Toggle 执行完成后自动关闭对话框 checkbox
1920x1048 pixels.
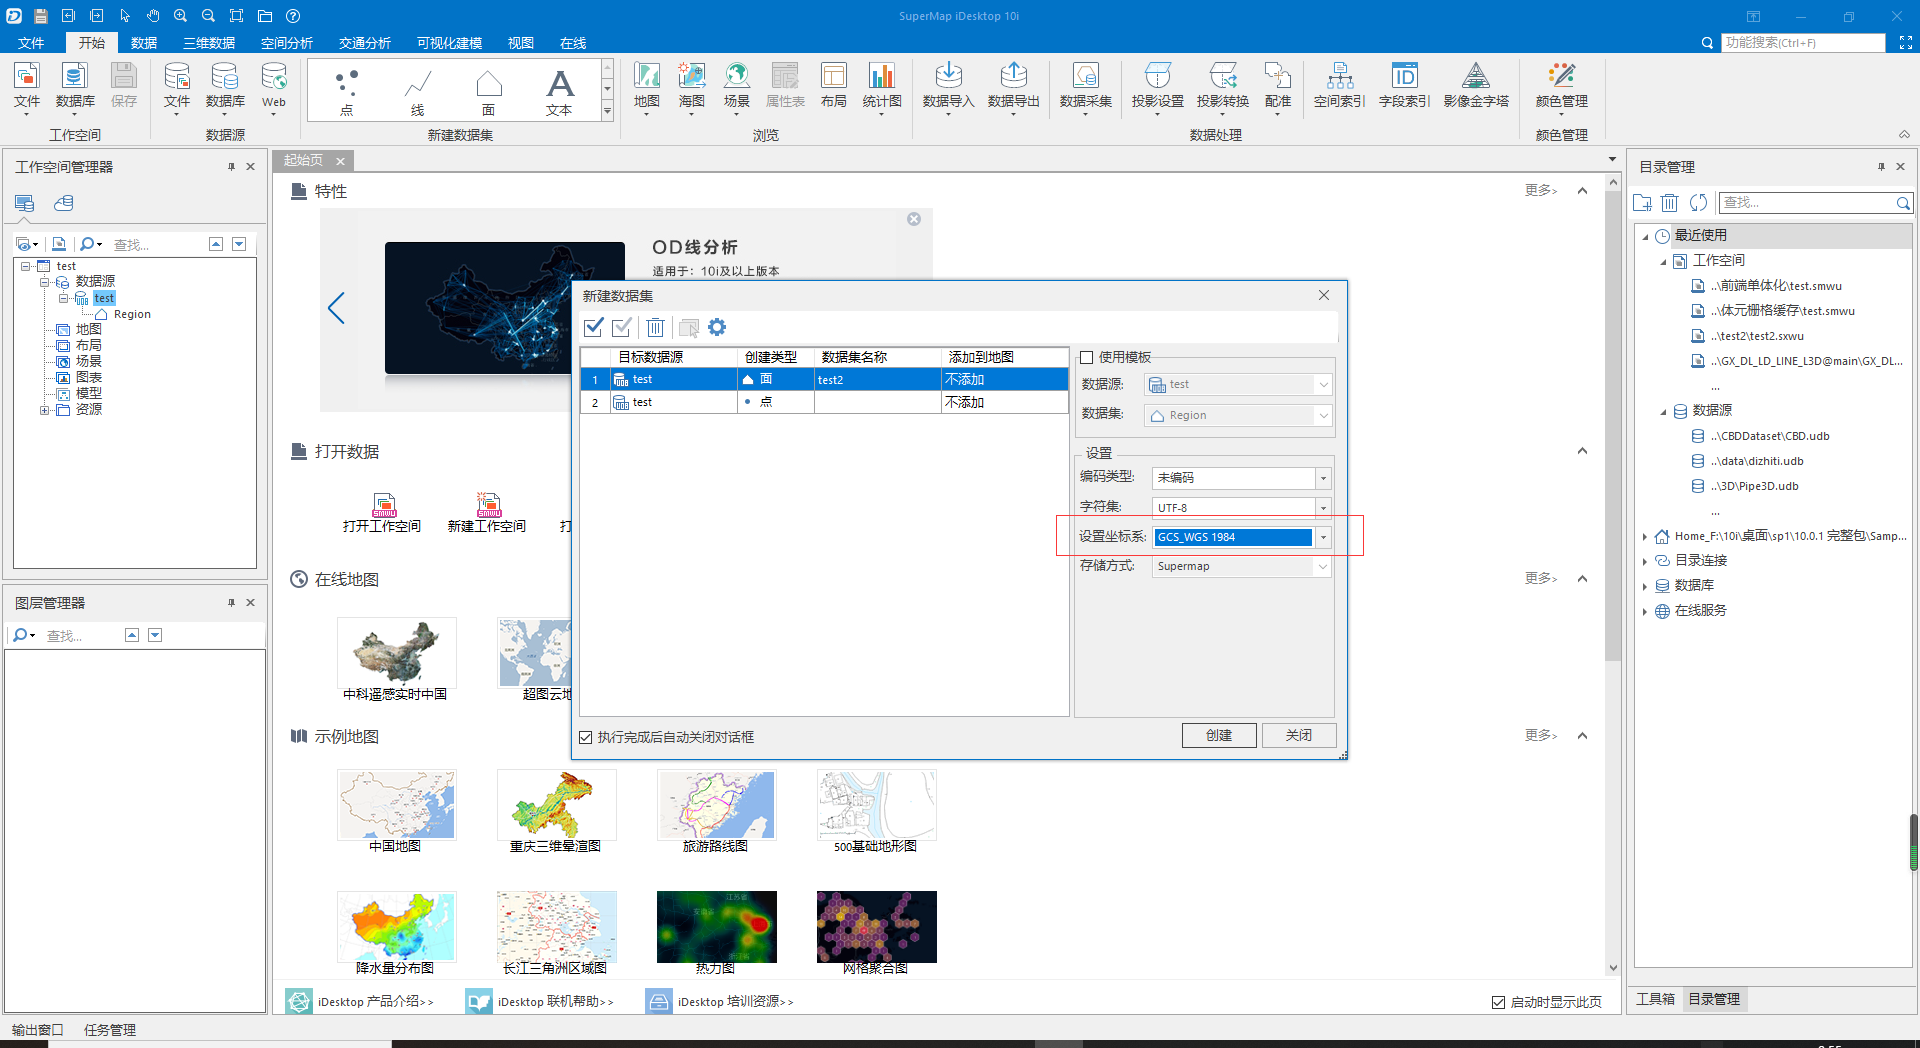[x=586, y=737]
